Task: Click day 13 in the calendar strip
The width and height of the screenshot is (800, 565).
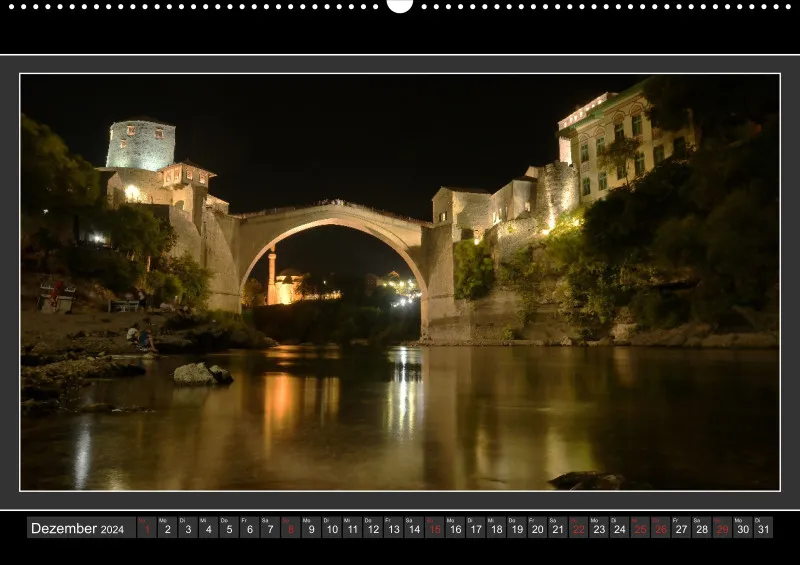Action: tap(394, 528)
